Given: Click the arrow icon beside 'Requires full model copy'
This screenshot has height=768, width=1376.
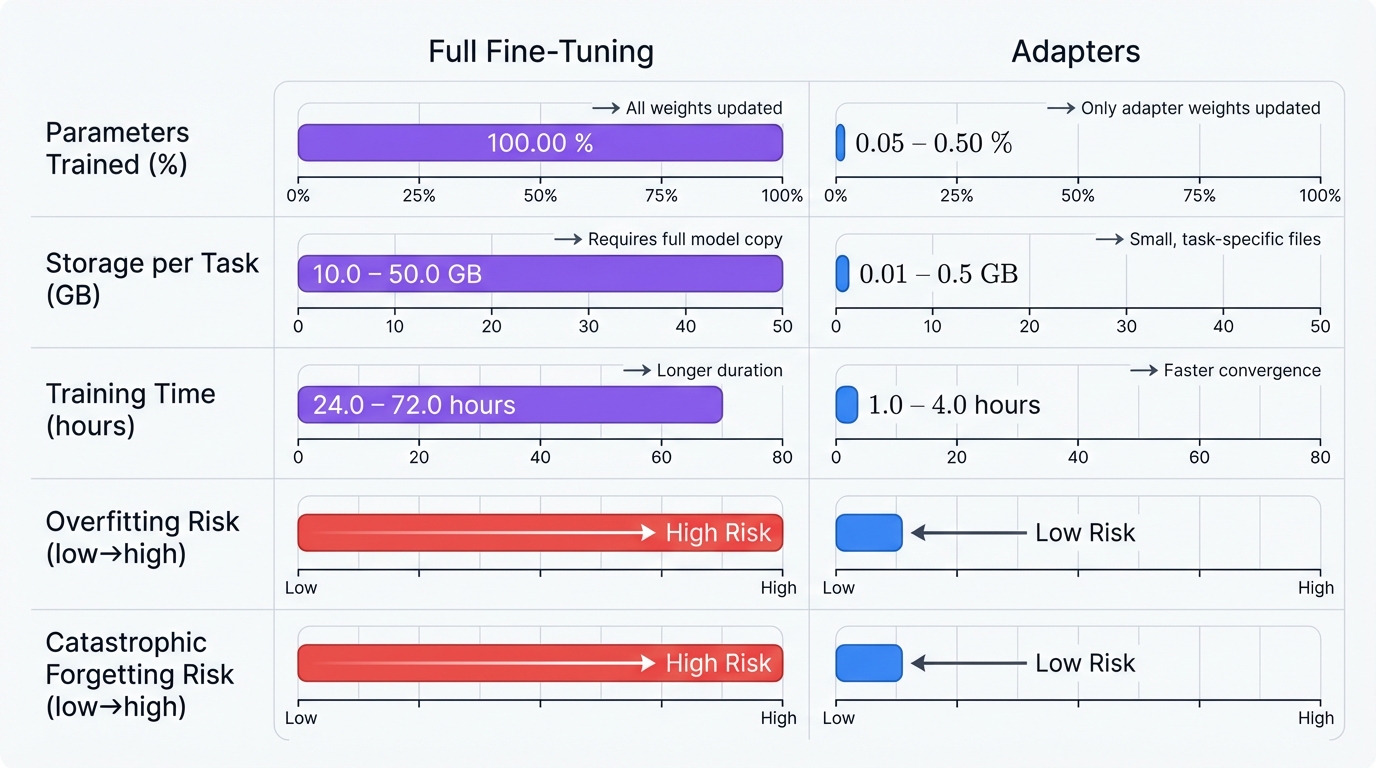Looking at the screenshot, I should 567,239.
